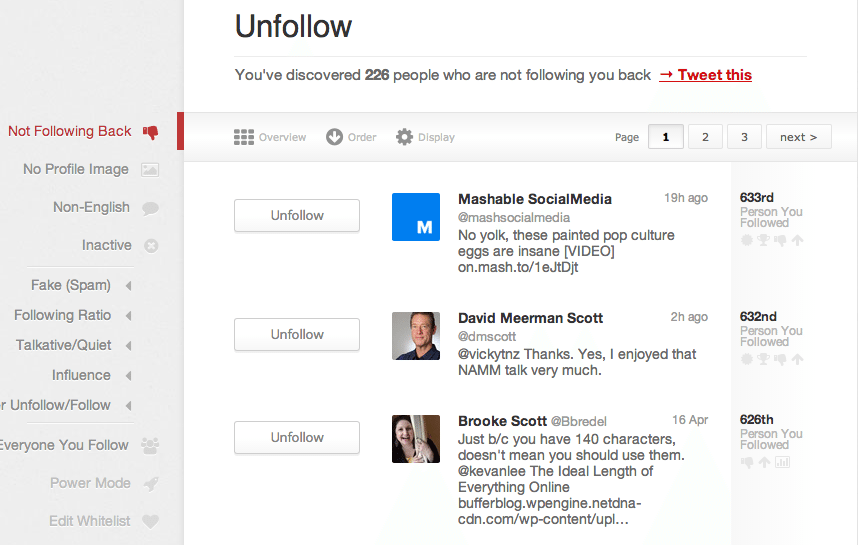Expand the Fake (Spam) filter section
This screenshot has width=858, height=545.
[129, 286]
